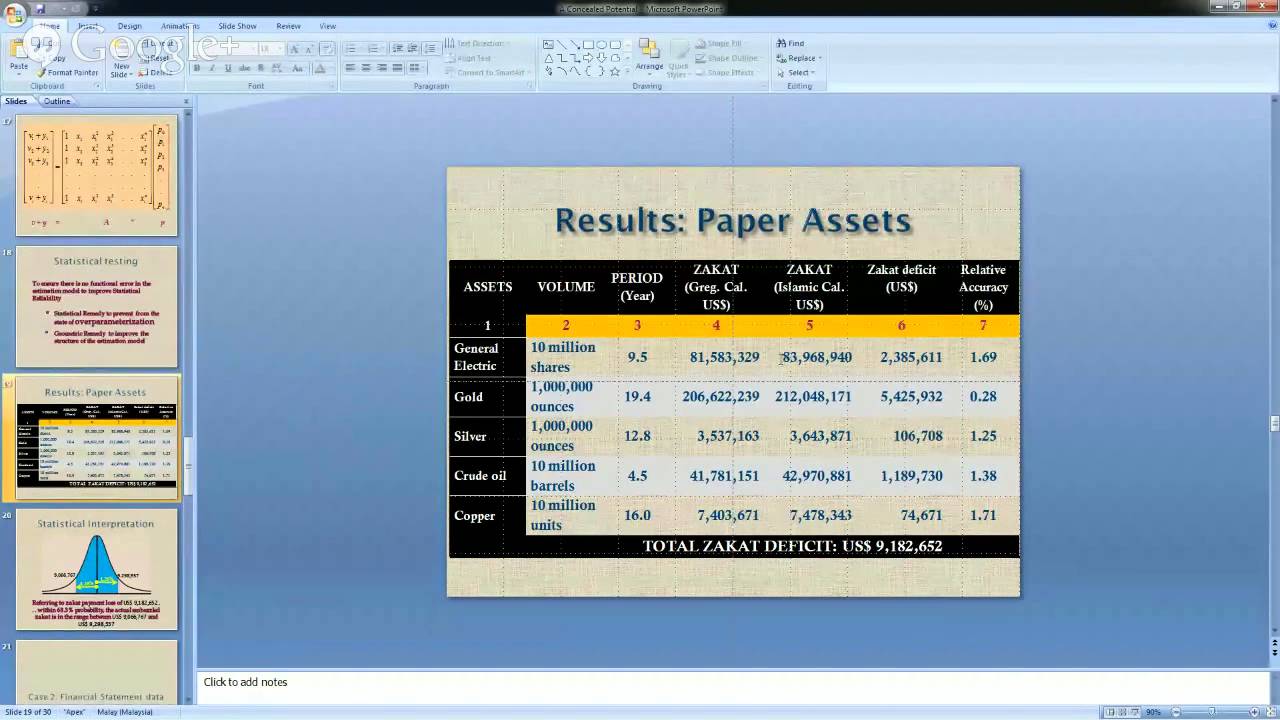Viewport: 1280px width, 720px height.
Task: Click the Format Painter tool
Action: pyautogui.click(x=68, y=72)
